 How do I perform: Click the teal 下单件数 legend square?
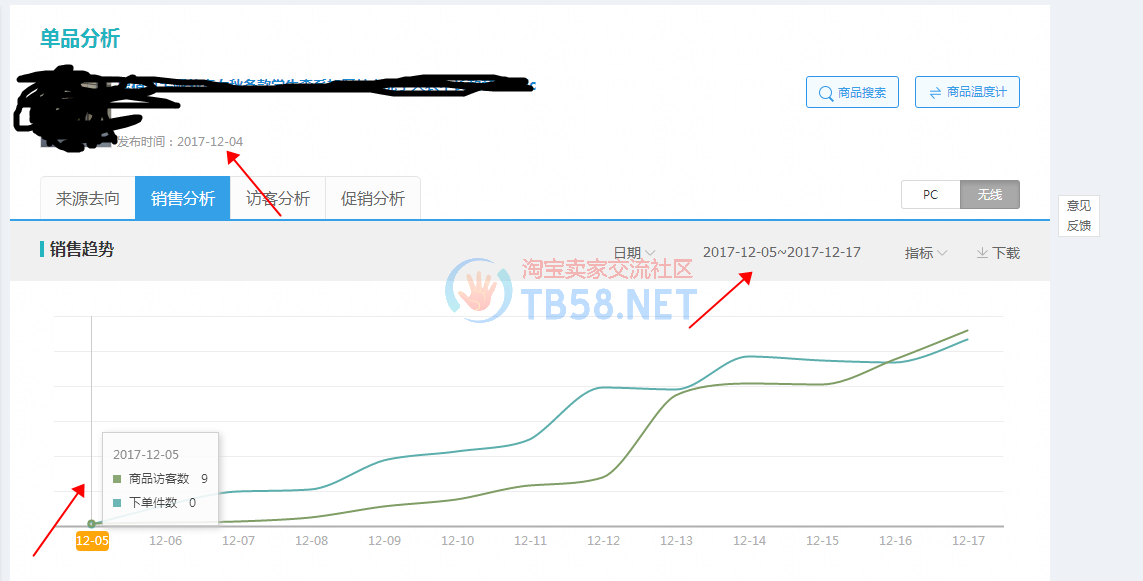click(x=117, y=503)
